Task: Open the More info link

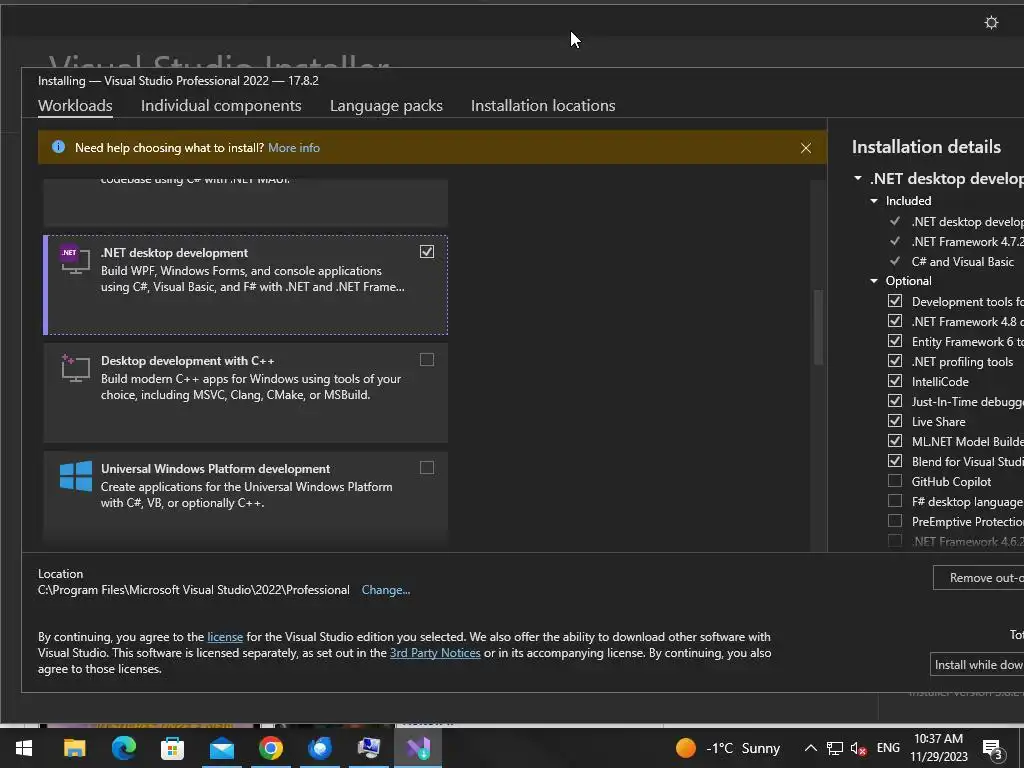Action: (294, 148)
